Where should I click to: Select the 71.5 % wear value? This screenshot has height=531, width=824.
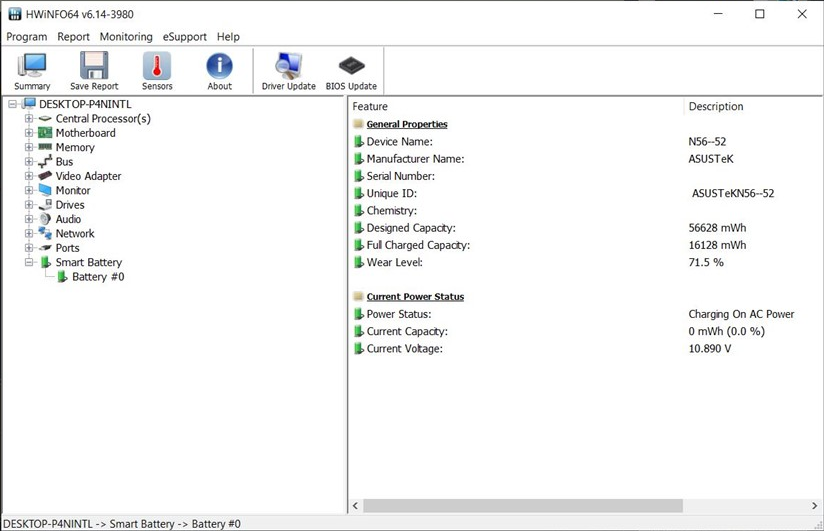coord(706,262)
